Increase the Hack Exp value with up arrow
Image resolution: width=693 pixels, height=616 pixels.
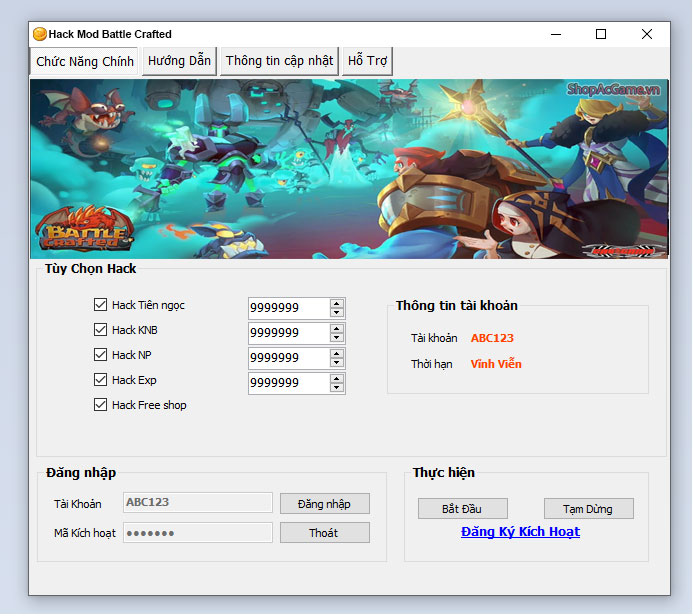point(337,379)
